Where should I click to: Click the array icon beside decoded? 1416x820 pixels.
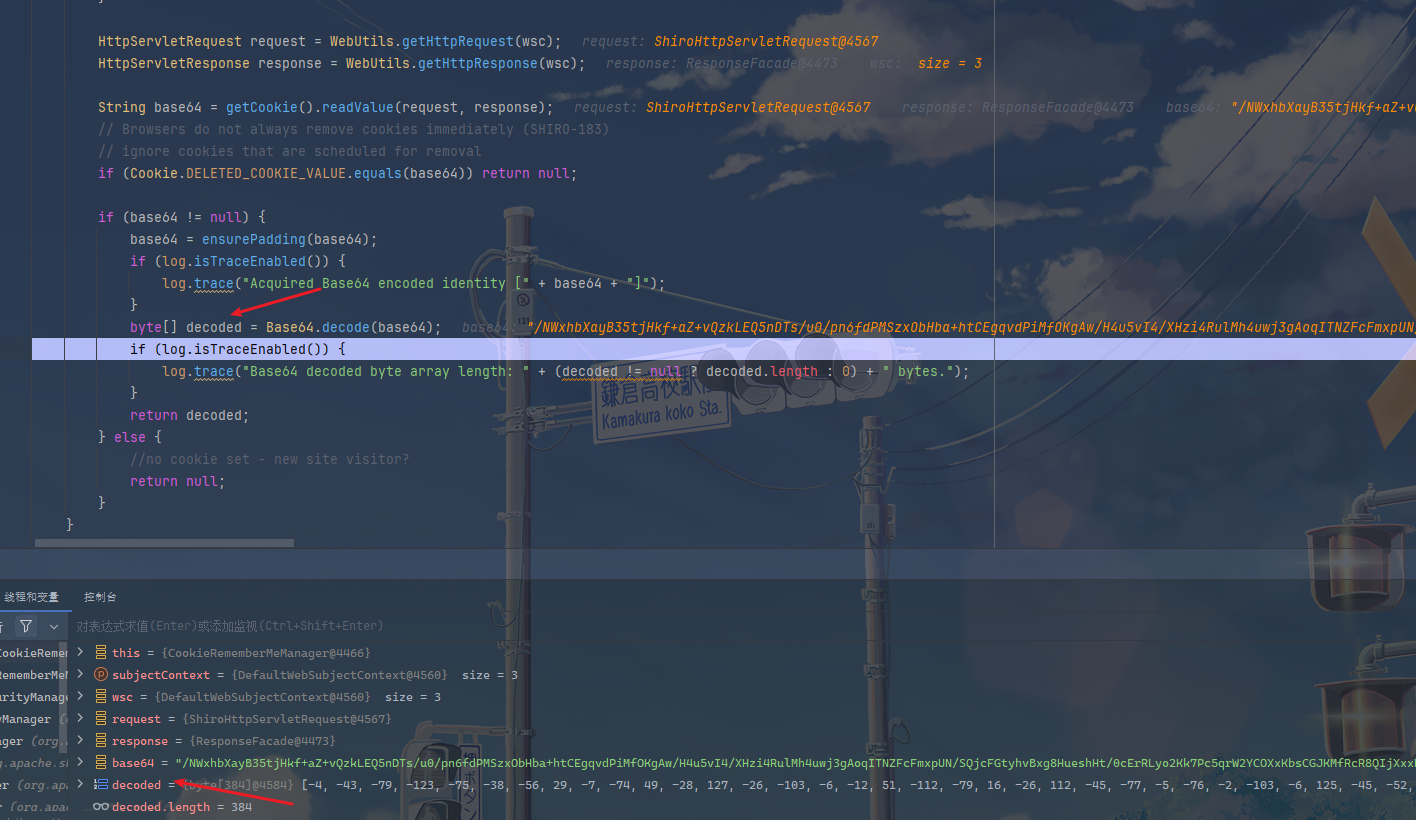(x=101, y=785)
